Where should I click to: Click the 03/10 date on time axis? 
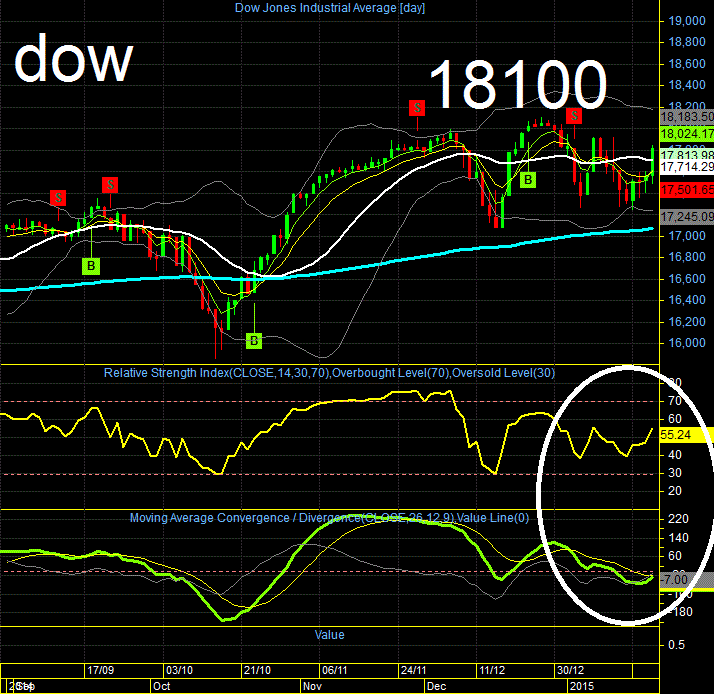(x=179, y=670)
